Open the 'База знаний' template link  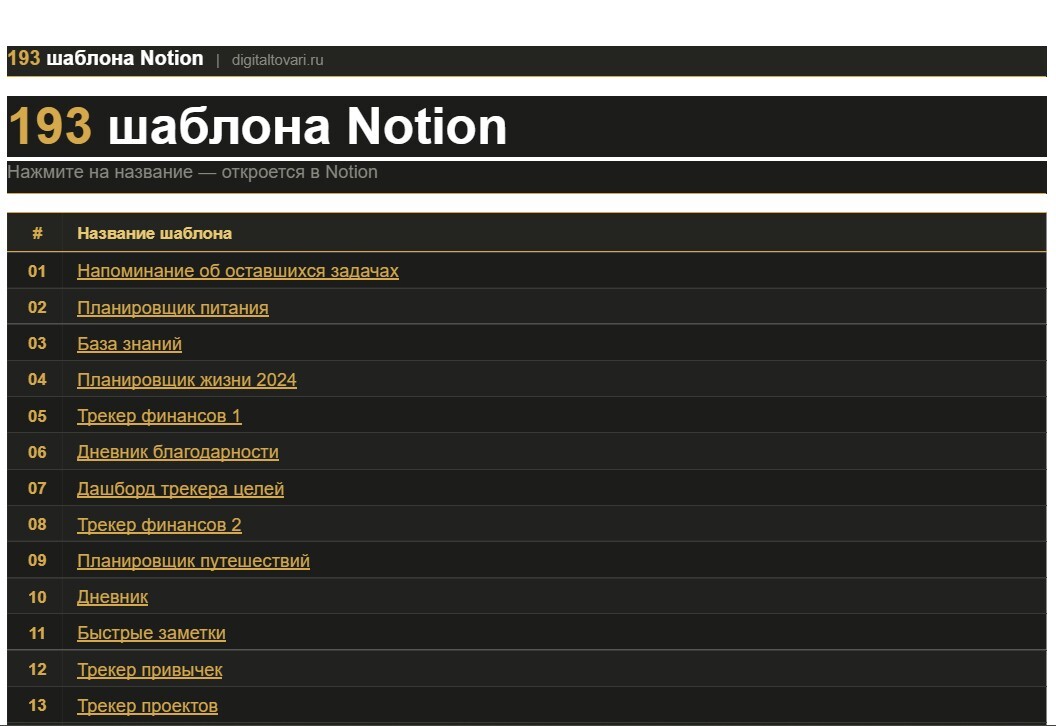(129, 343)
